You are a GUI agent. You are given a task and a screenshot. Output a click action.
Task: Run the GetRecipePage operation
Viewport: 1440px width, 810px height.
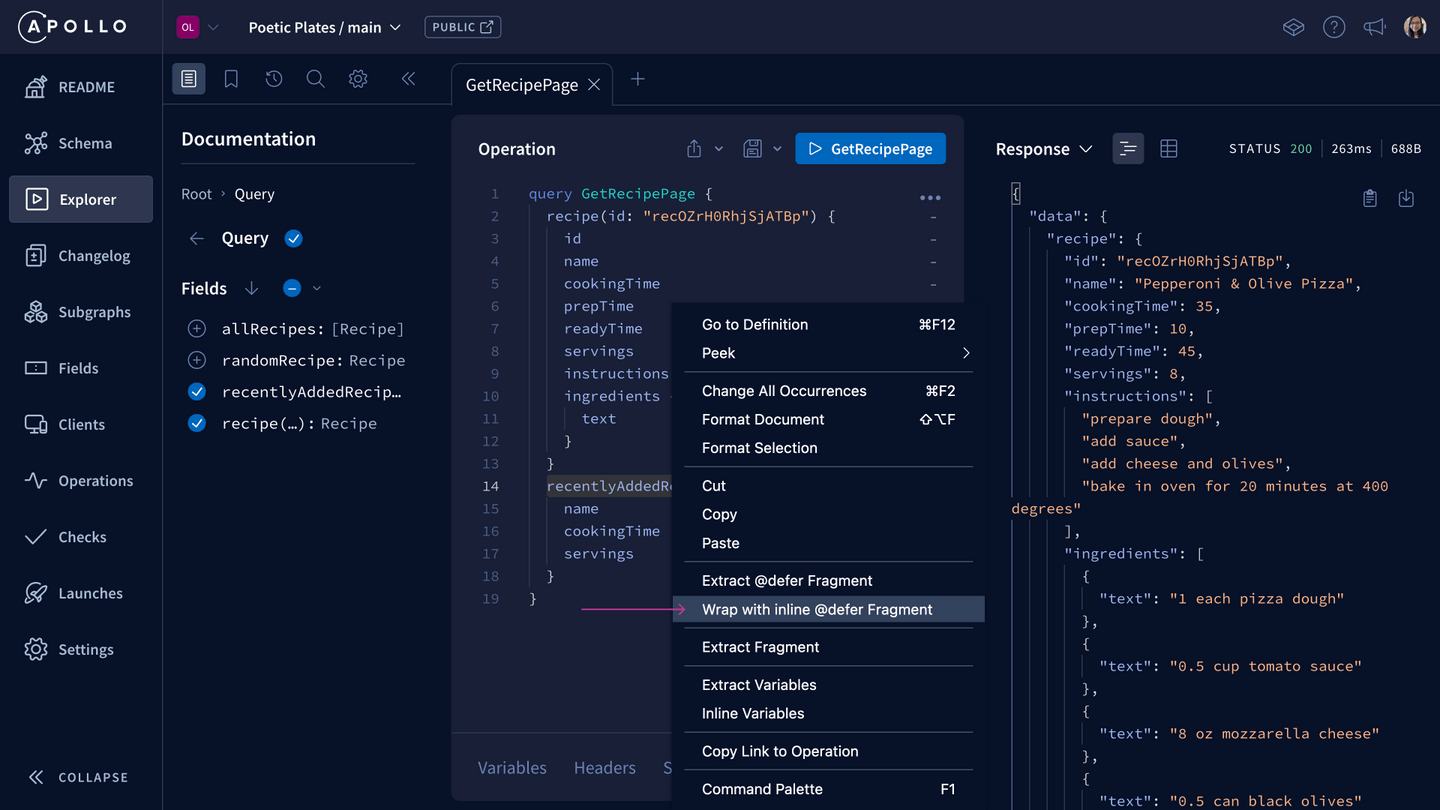click(870, 148)
